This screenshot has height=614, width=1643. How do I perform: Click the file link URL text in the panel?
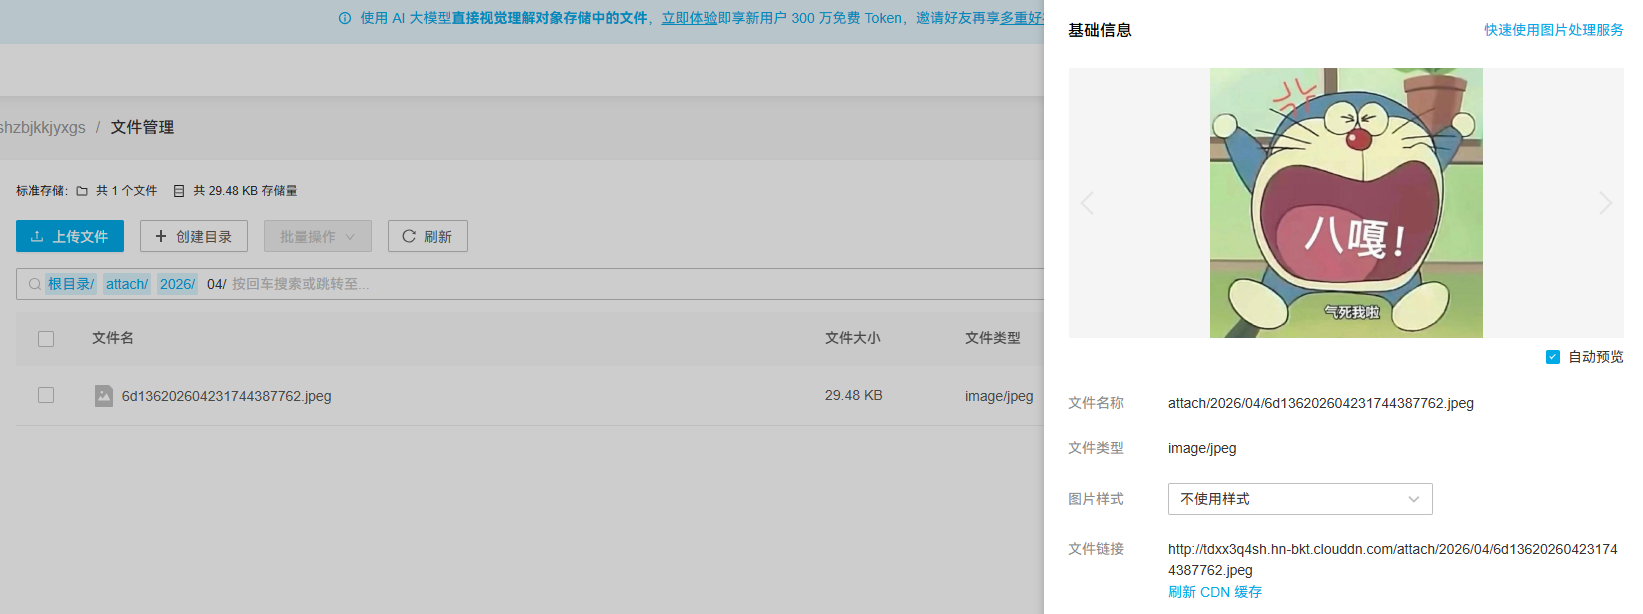[1393, 559]
